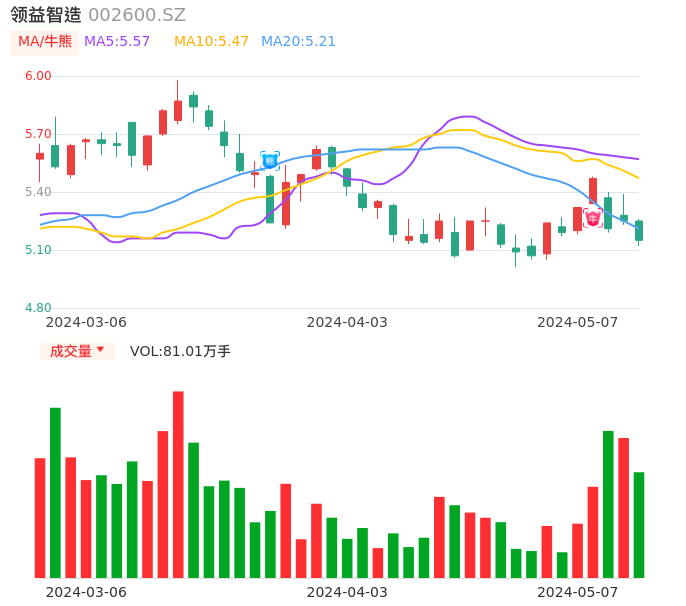Click the 002600.SZ stock code

pyautogui.click(x=137, y=15)
